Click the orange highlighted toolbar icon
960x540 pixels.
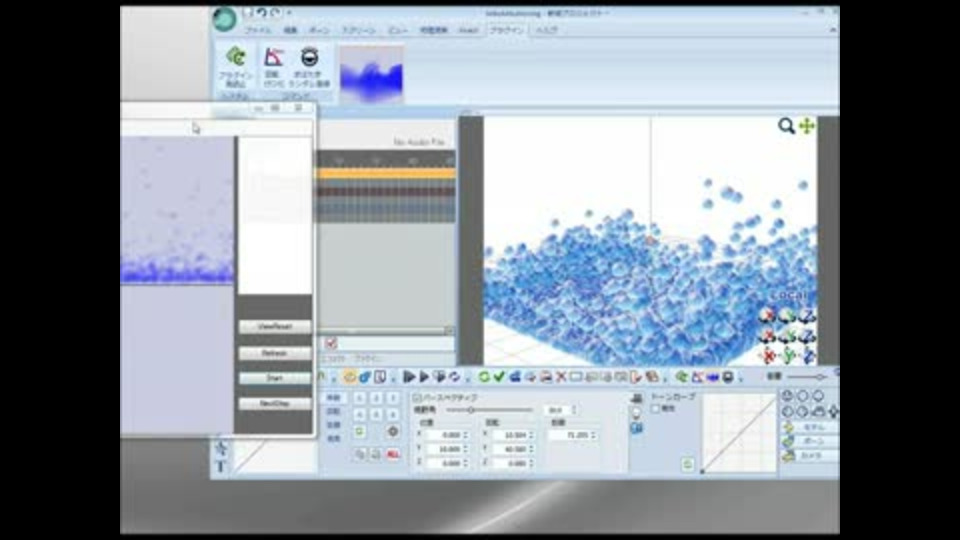point(350,377)
